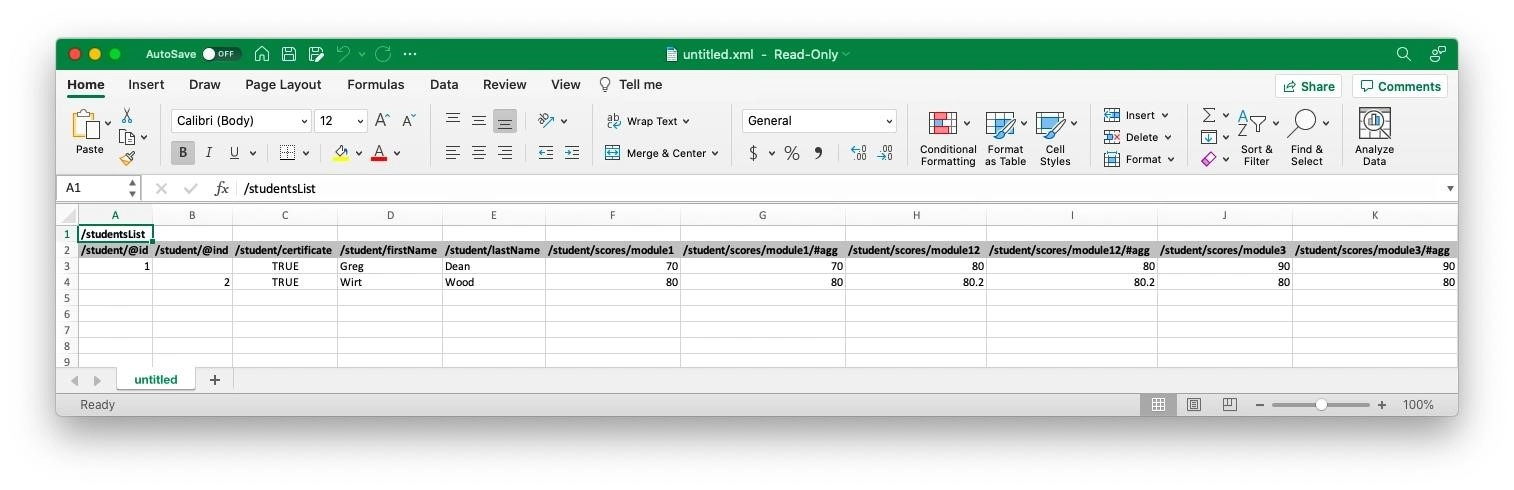
Task: Click the AutoSum sigma icon
Action: [1209, 115]
